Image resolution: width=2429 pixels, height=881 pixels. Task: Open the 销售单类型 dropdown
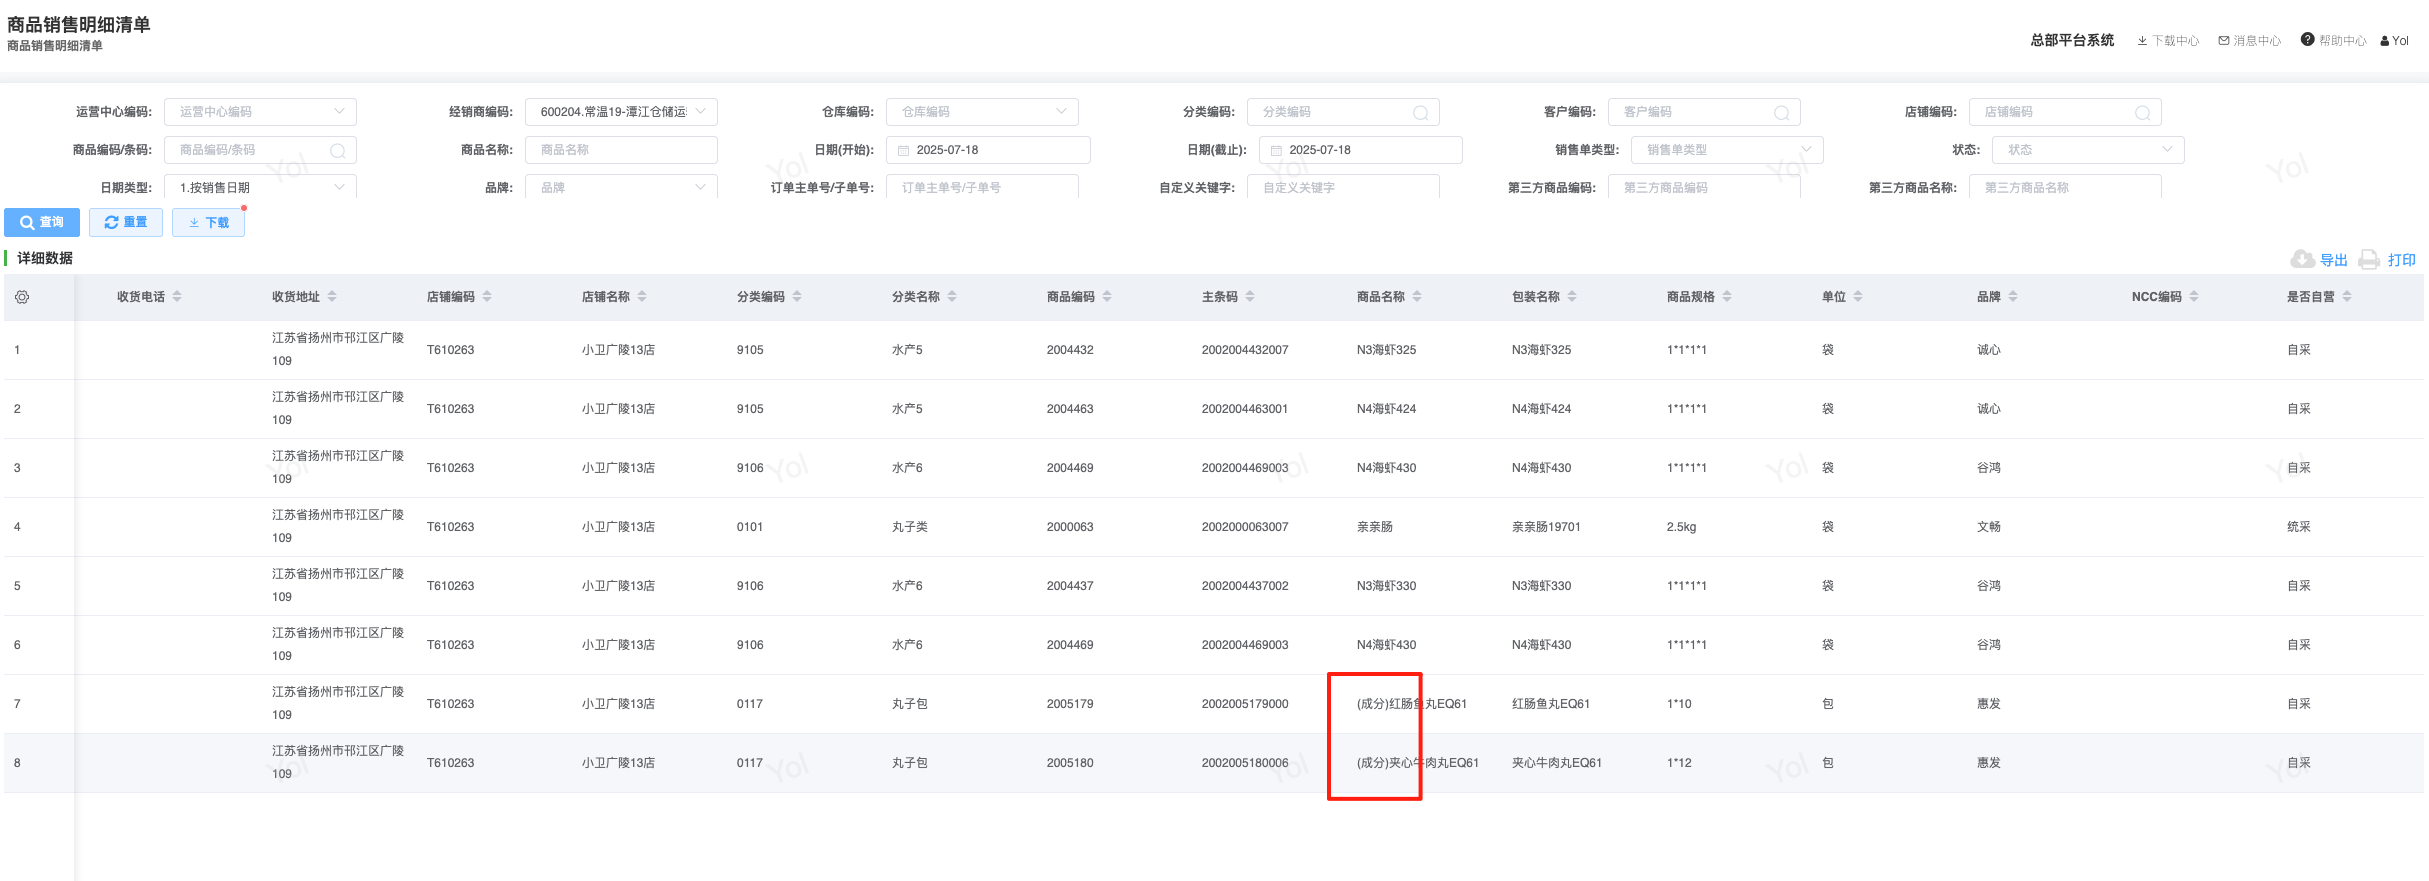[x=1806, y=150]
